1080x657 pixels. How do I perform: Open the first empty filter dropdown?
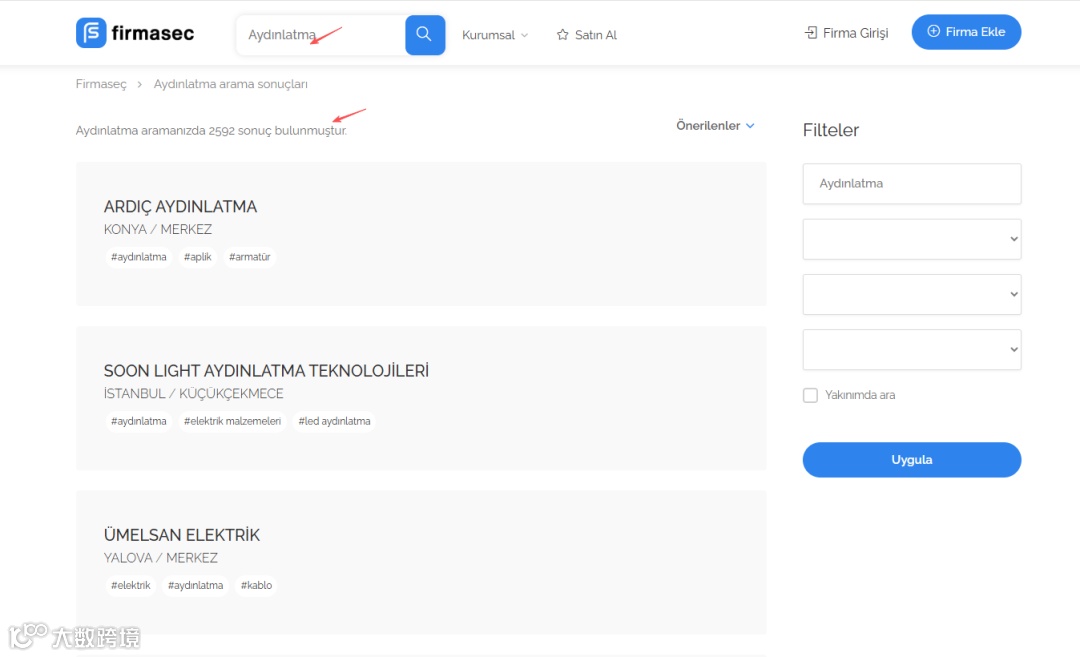coord(911,239)
